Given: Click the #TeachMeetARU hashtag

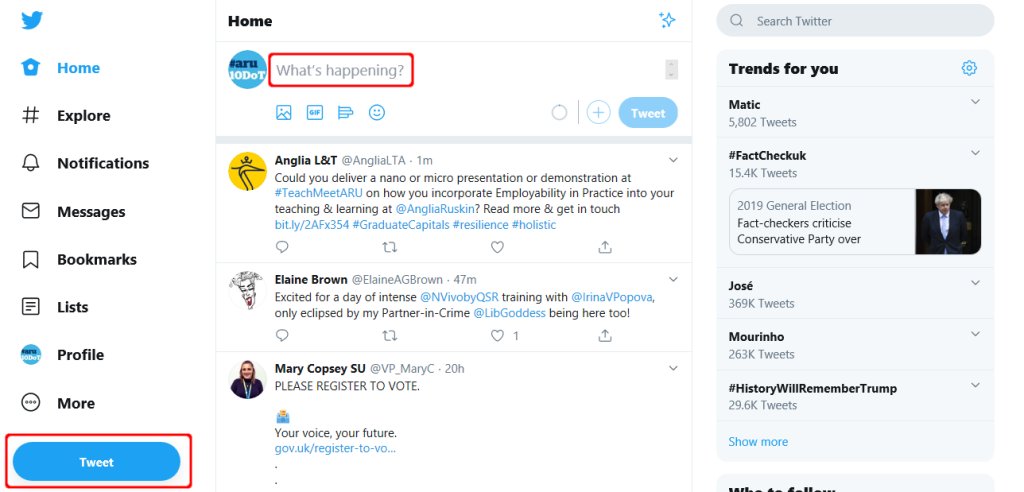Looking at the screenshot, I should pos(319,193).
